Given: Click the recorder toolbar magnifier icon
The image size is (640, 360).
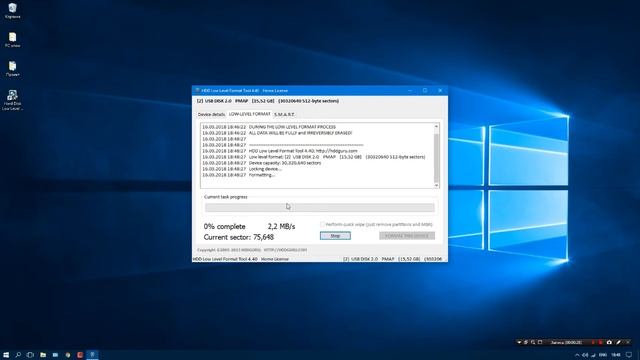Looking at the screenshot, I should (533, 342).
